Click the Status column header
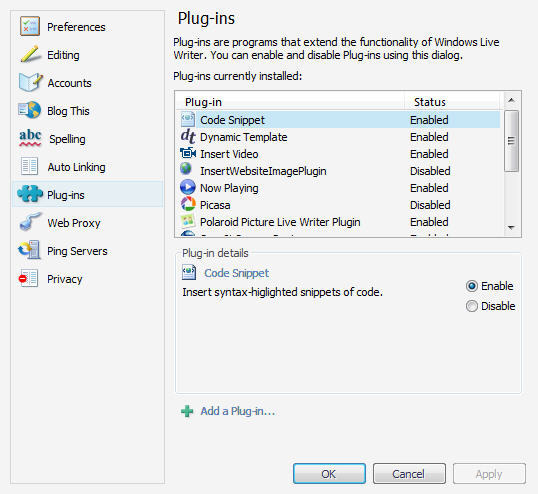 pos(453,102)
